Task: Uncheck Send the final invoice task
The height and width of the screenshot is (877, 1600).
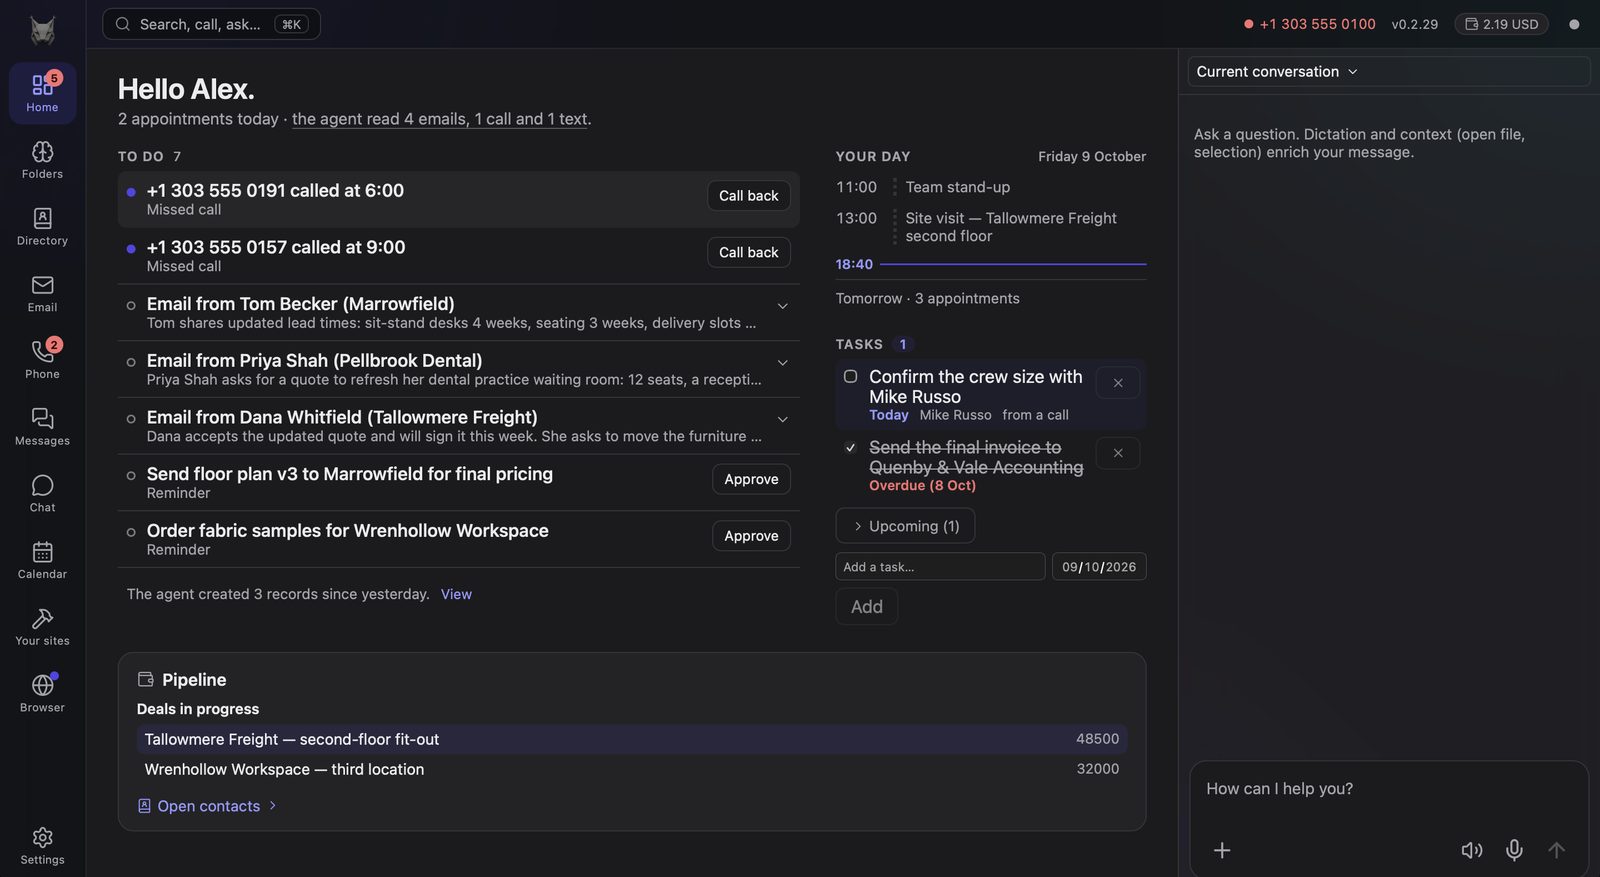Action: [x=850, y=448]
